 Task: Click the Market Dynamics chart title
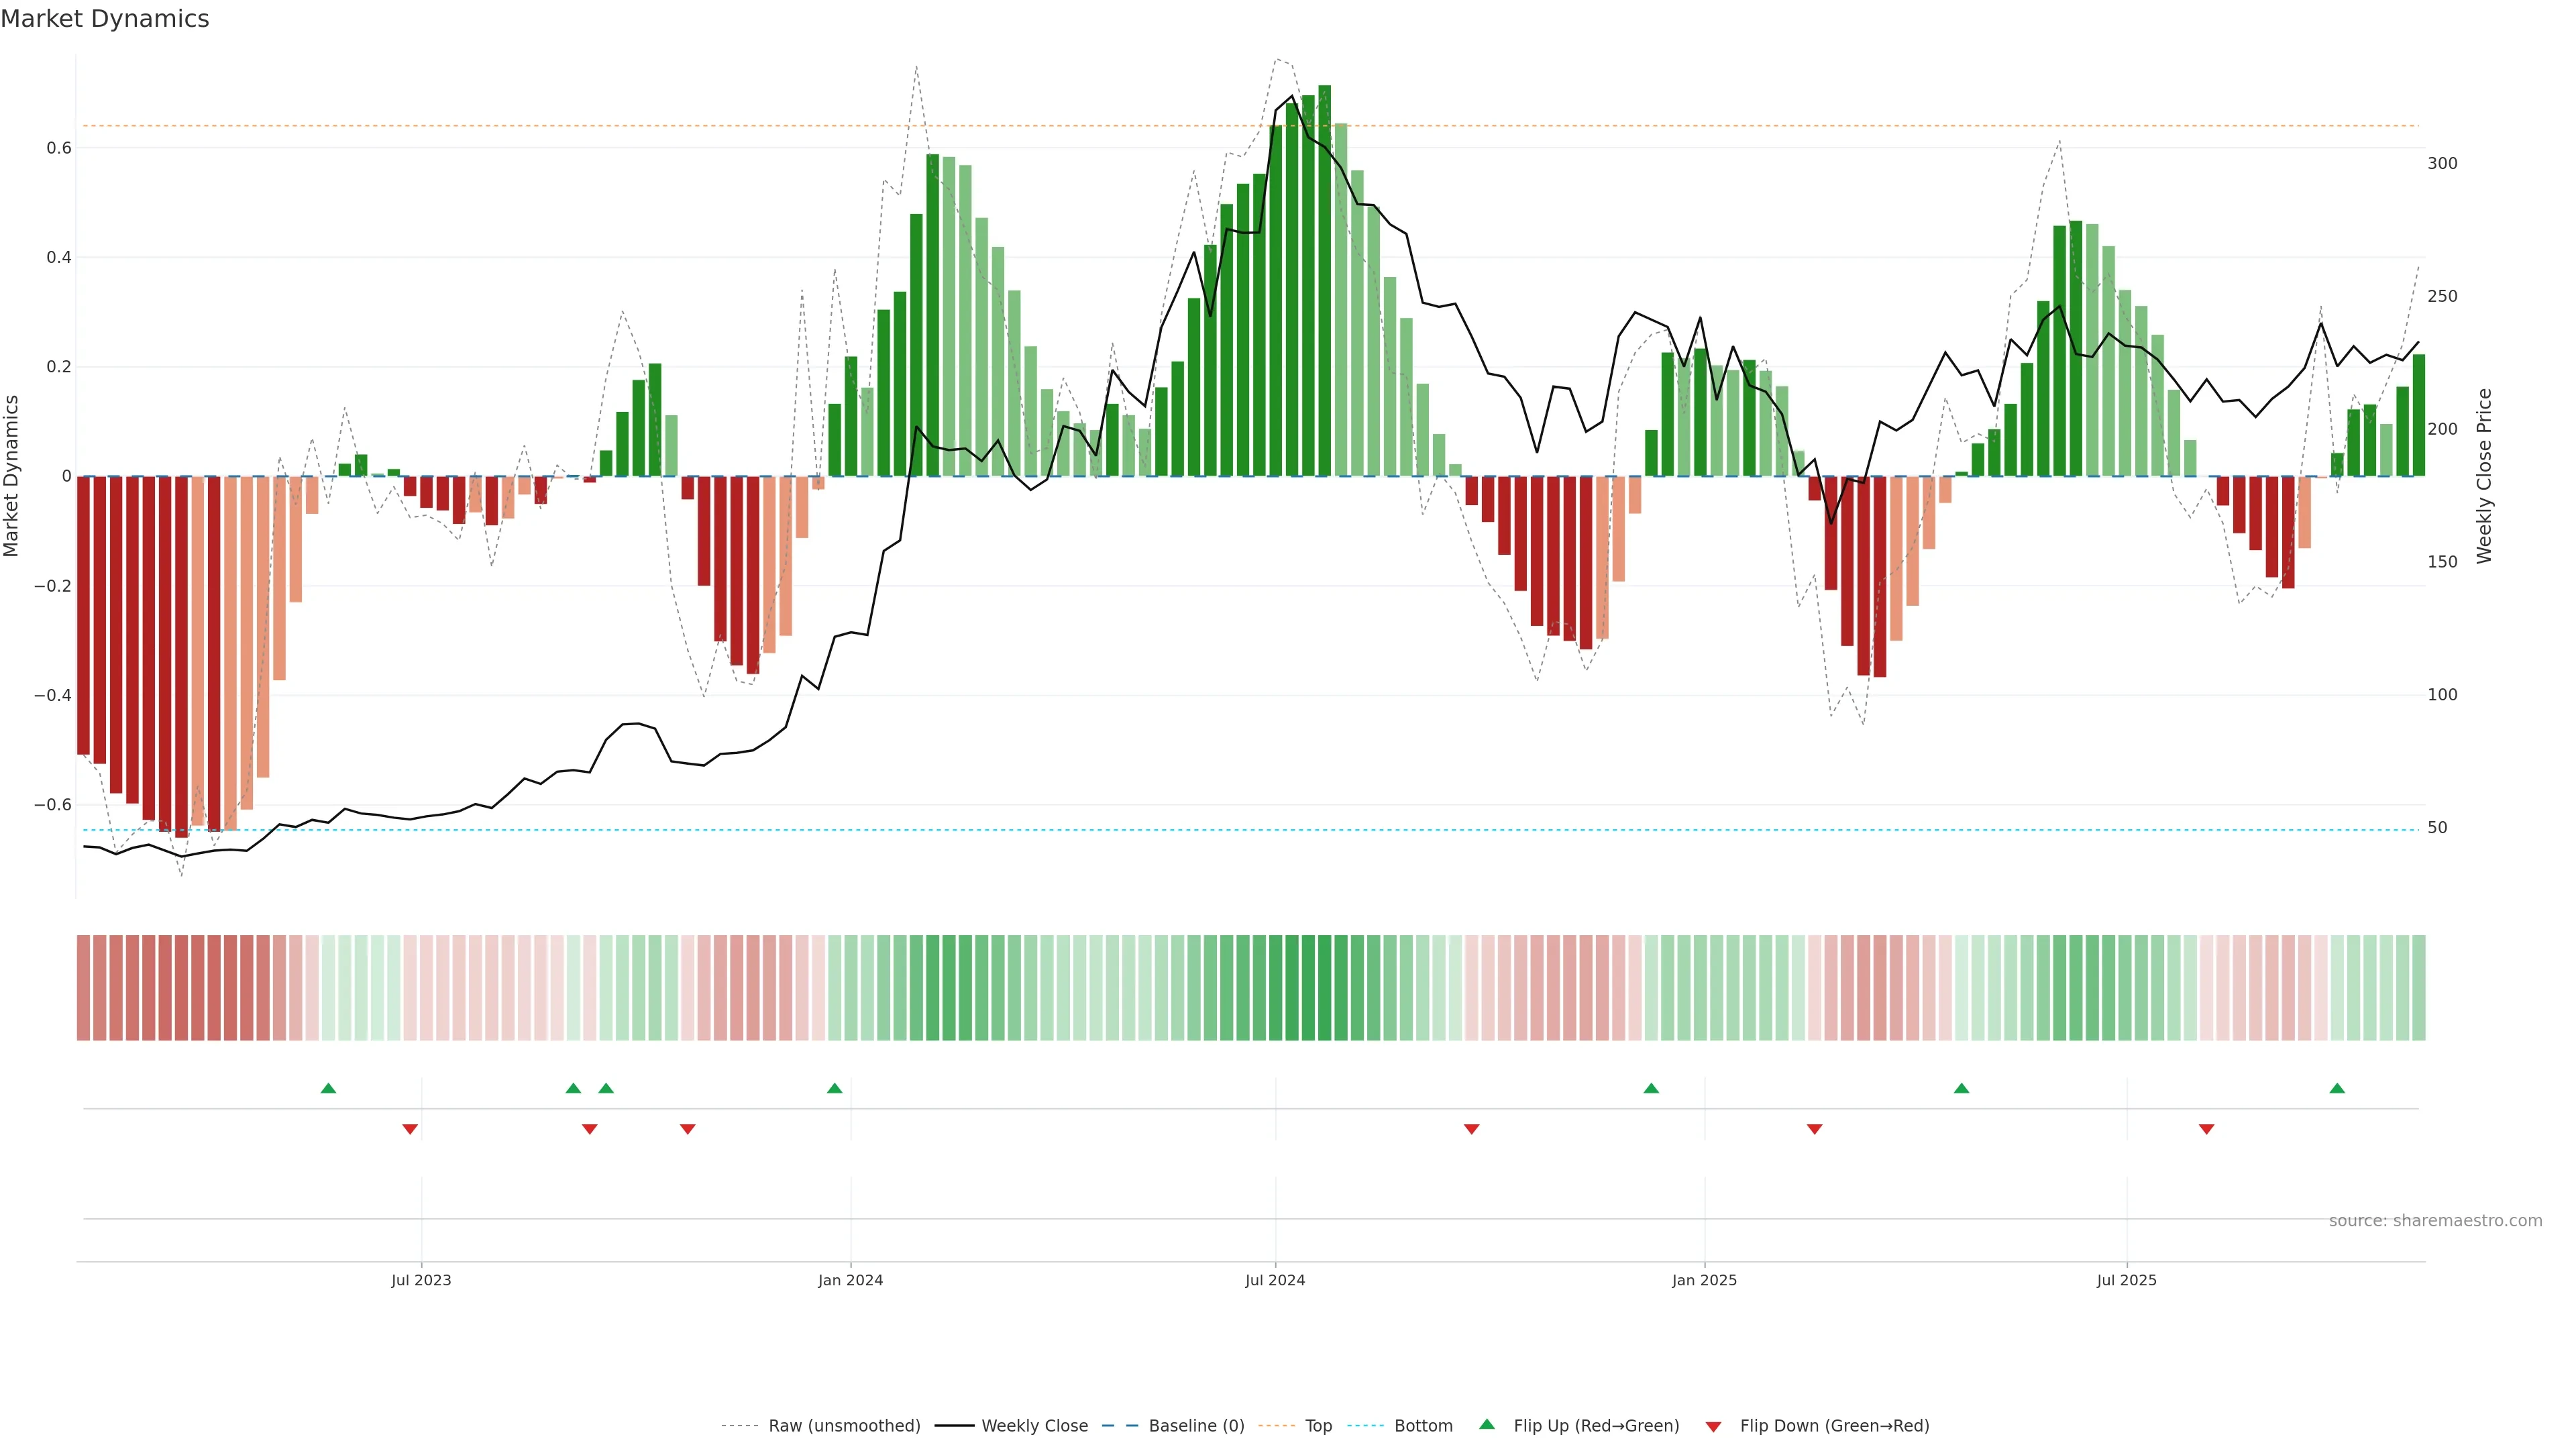(x=105, y=19)
